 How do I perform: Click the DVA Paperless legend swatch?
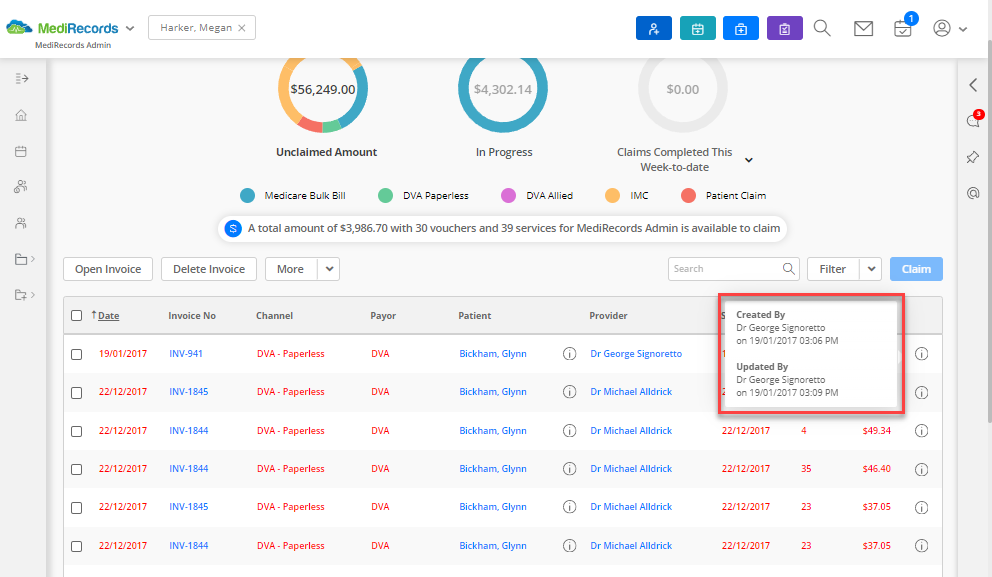[x=385, y=195]
